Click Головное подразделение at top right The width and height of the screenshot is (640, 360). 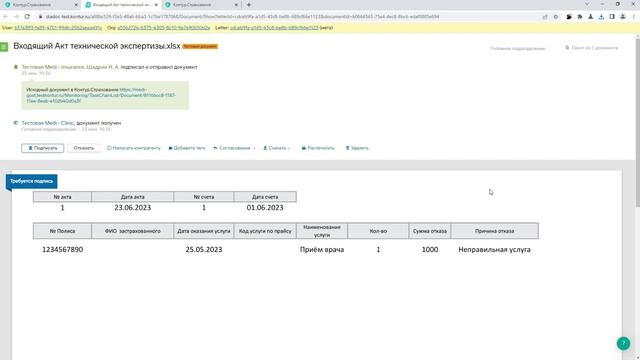pos(518,48)
